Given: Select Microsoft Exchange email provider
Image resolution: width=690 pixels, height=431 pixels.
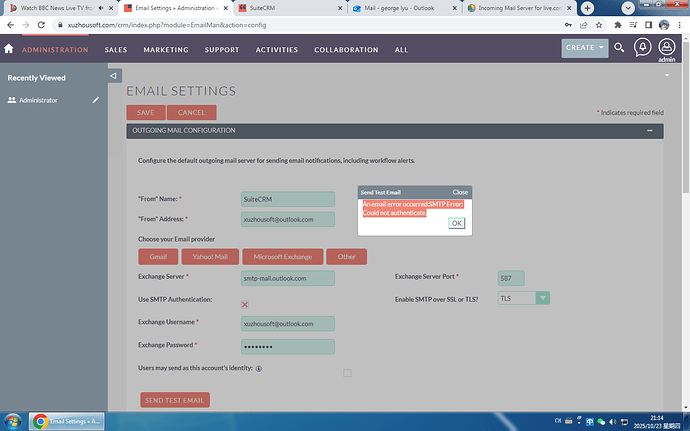Looking at the screenshot, I should (x=283, y=257).
